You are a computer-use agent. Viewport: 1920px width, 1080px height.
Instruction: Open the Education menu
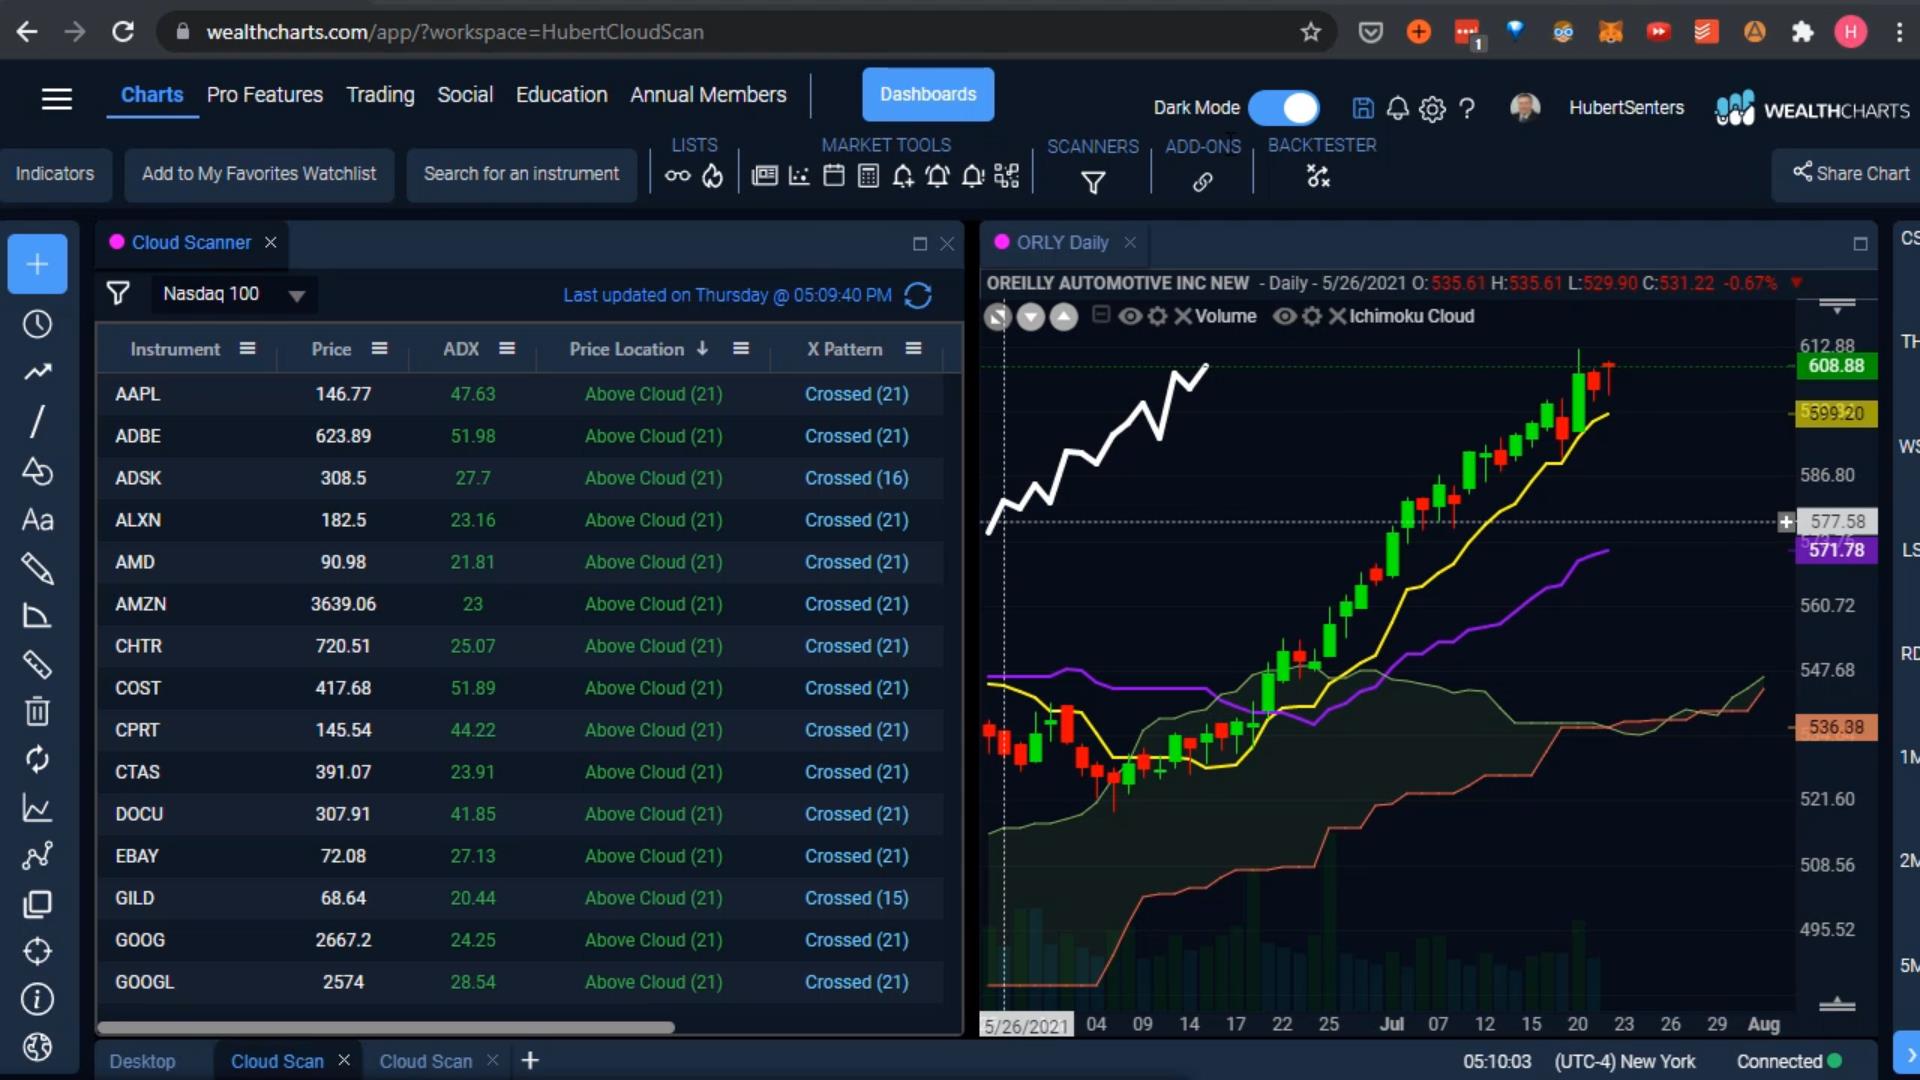click(x=561, y=95)
